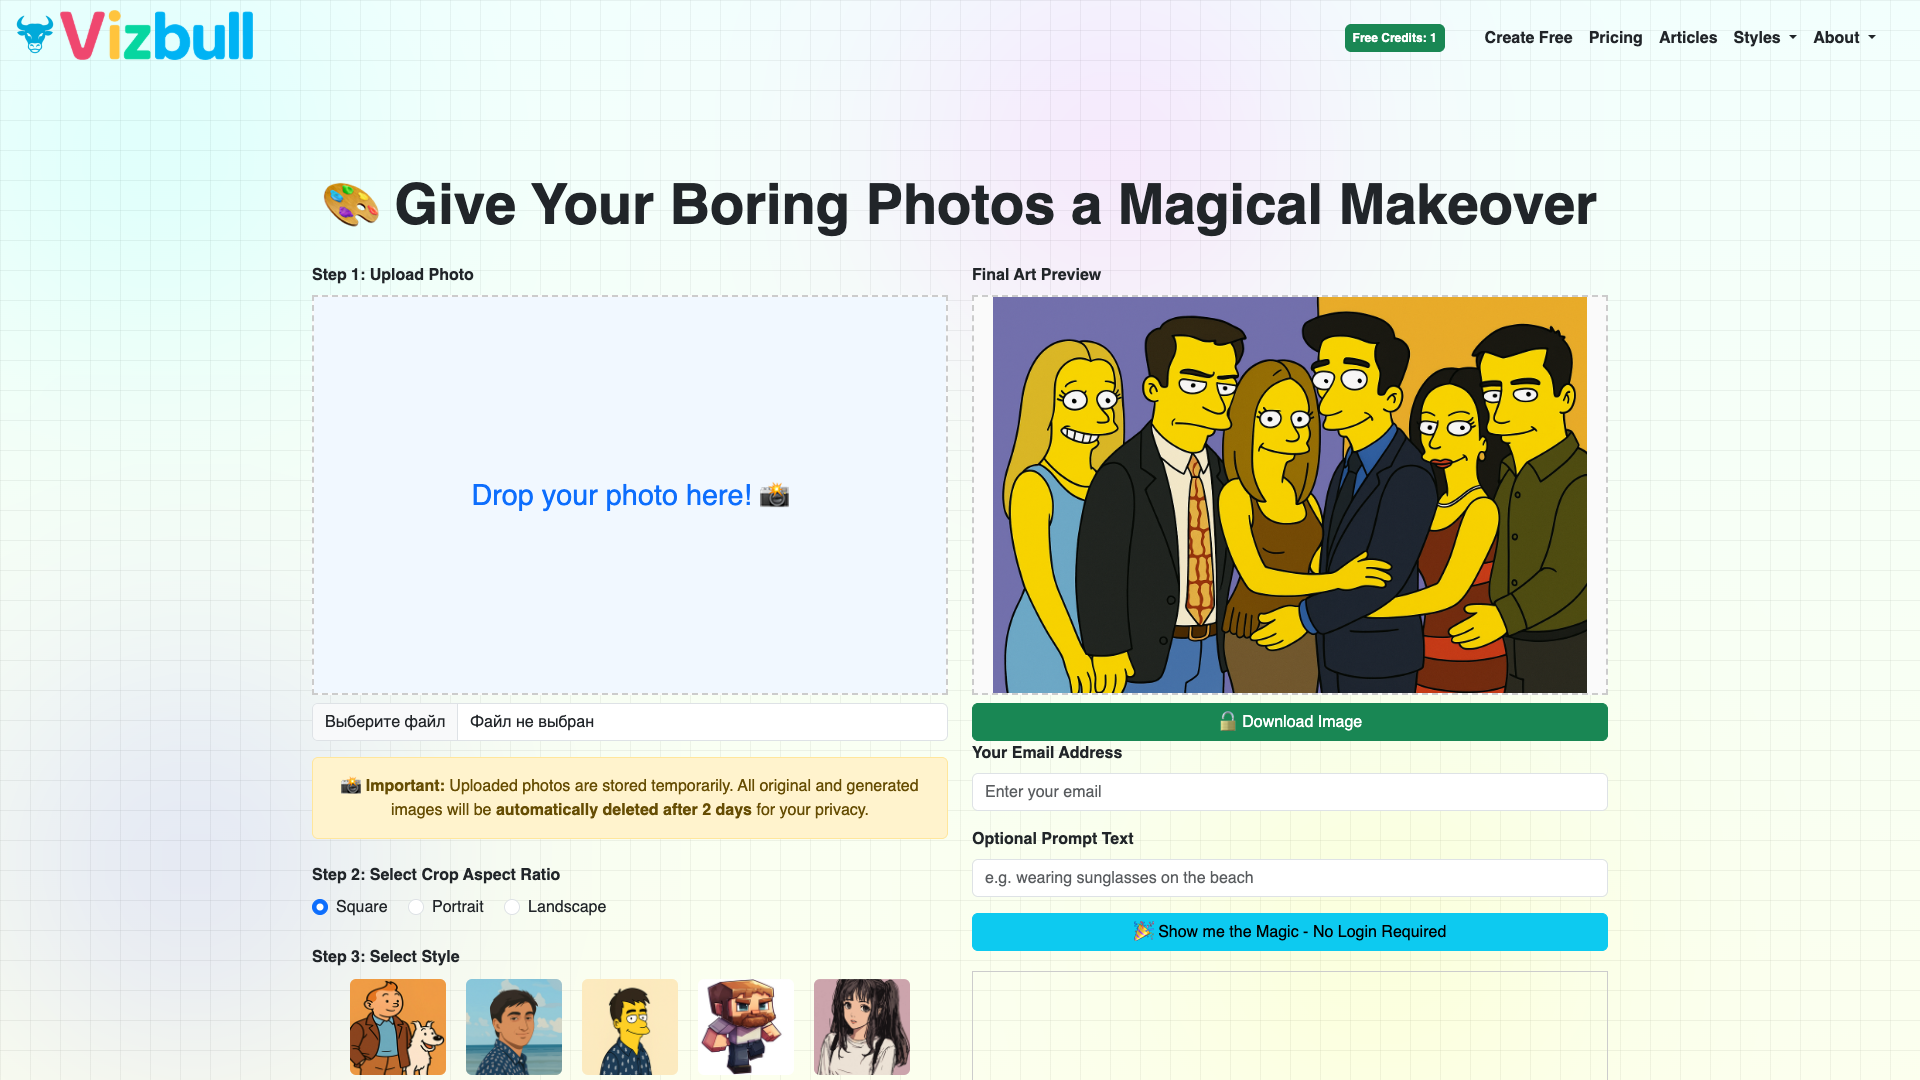Image resolution: width=1920 pixels, height=1080 pixels.
Task: Choose the beach portrait painting style
Action: point(514,1027)
